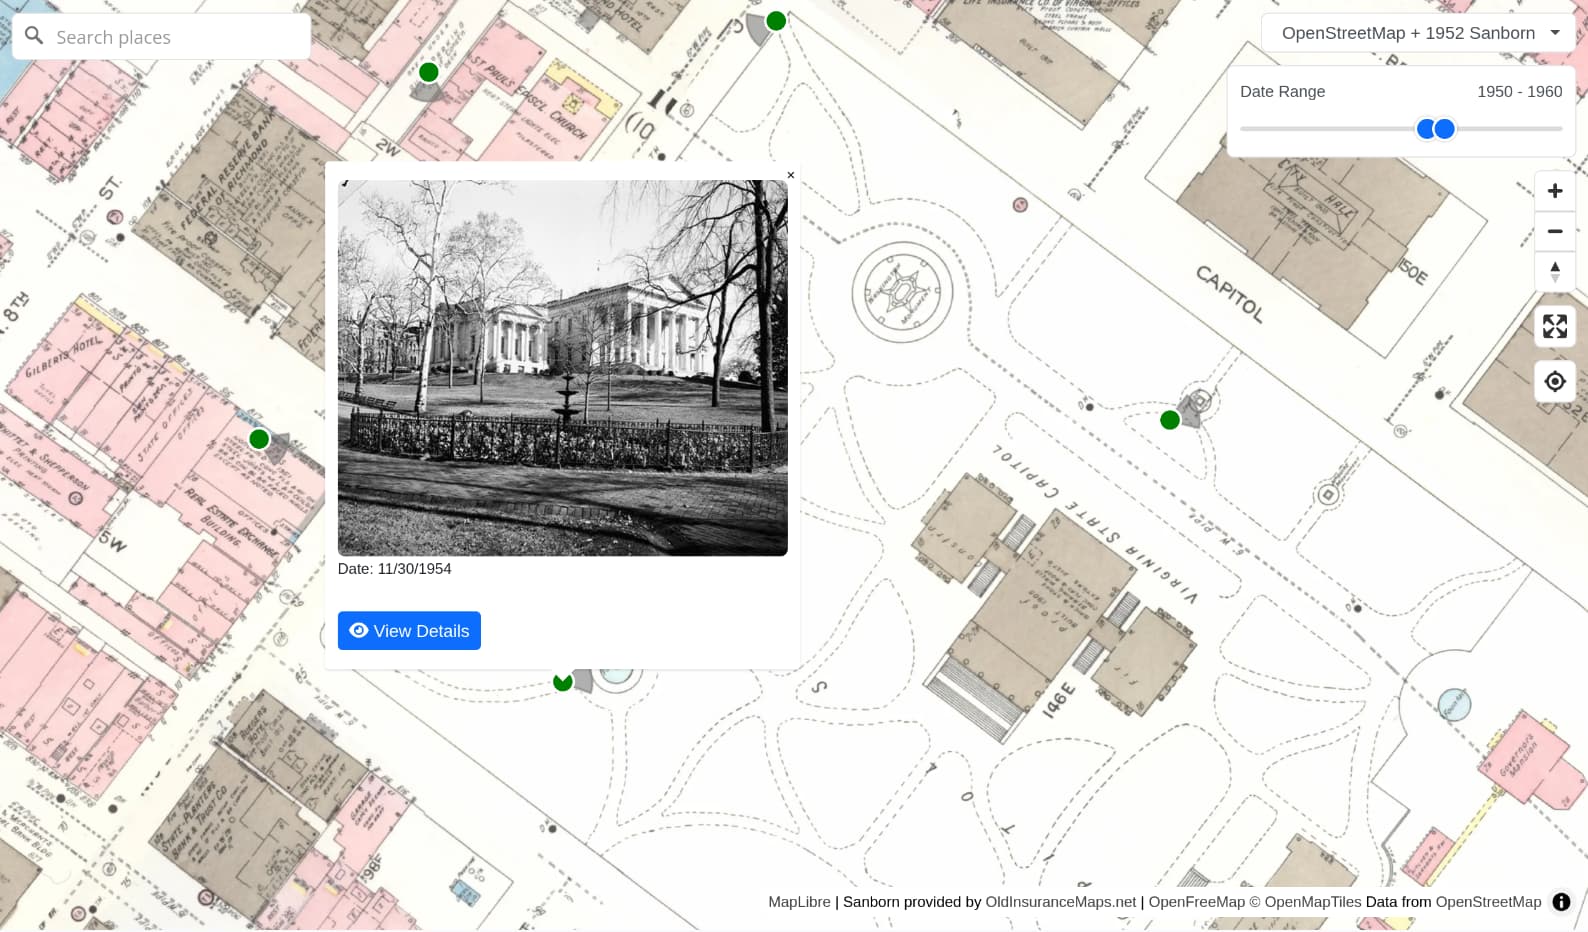Click the right handle of the Date Range slider
Viewport: 1588px width, 932px height.
pos(1444,129)
